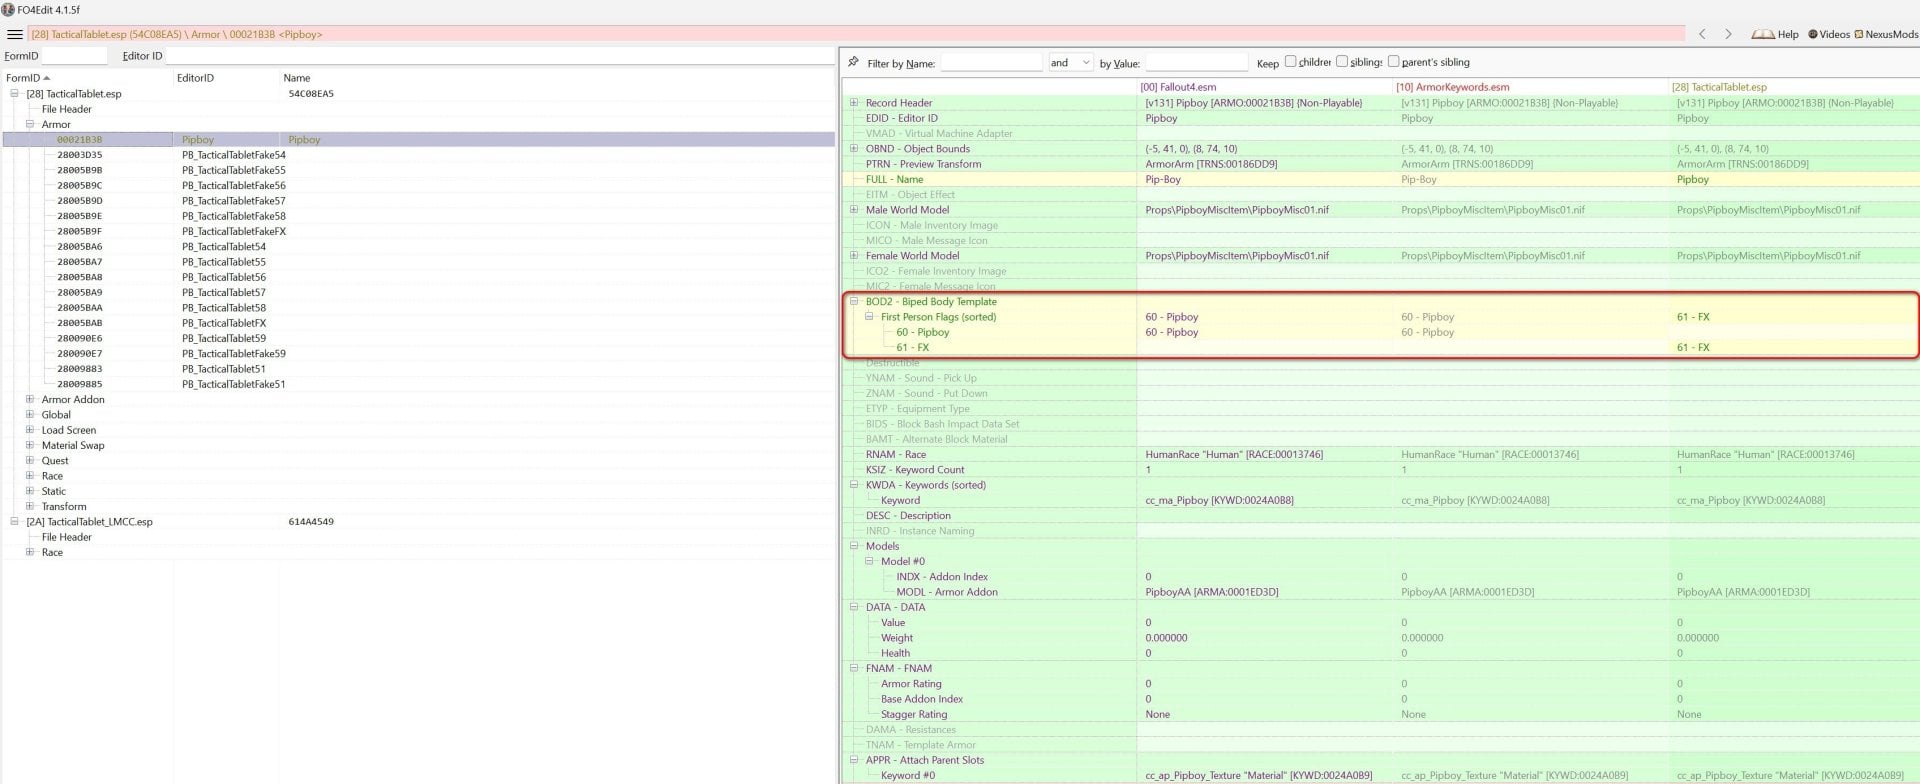
Task: Toggle Keep children checkbox
Action: [x=1290, y=62]
